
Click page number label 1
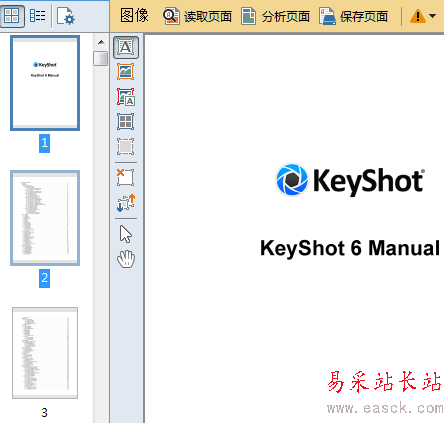point(45,143)
